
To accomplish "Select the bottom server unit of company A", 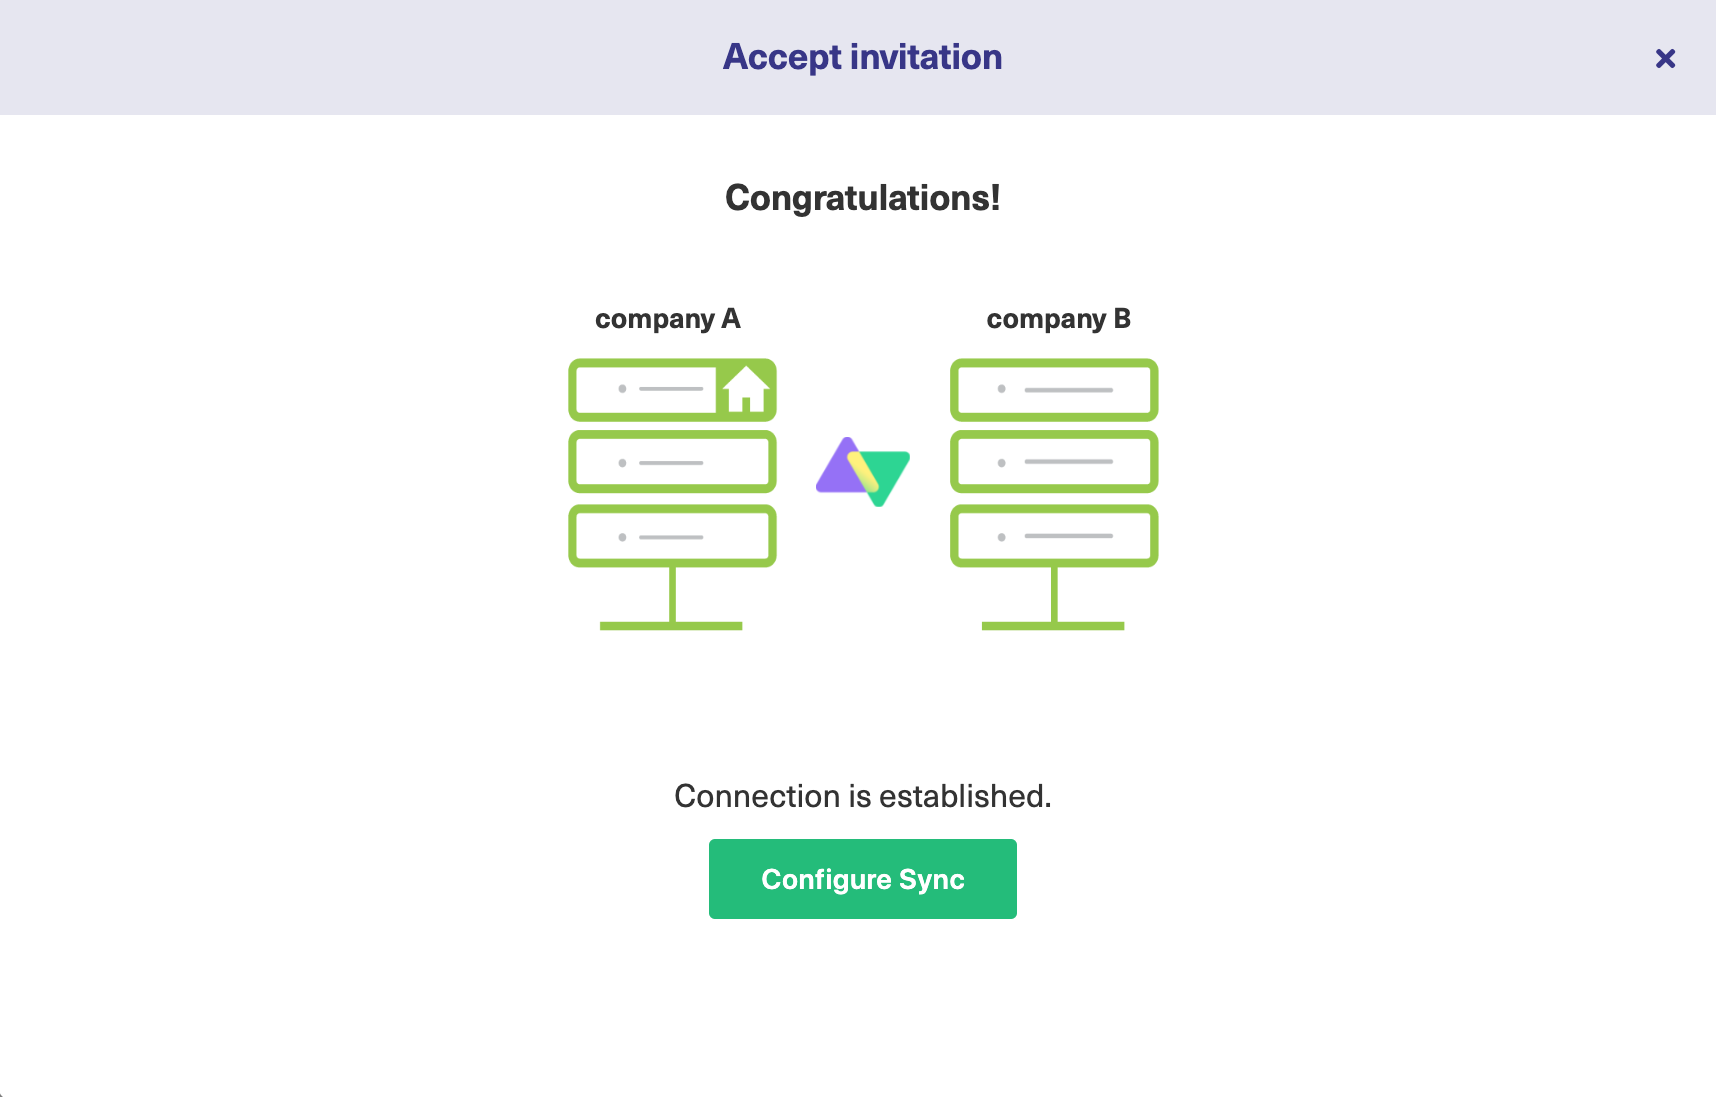I will pyautogui.click(x=672, y=536).
